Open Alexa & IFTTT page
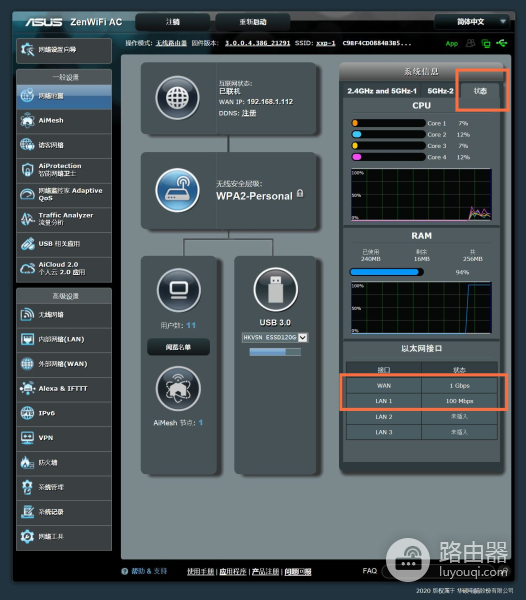Viewport: 526px width, 600px height. click(64, 389)
